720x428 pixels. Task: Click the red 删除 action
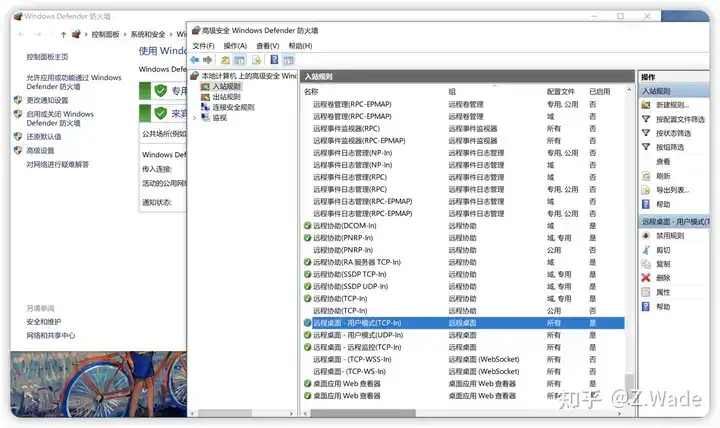click(663, 278)
